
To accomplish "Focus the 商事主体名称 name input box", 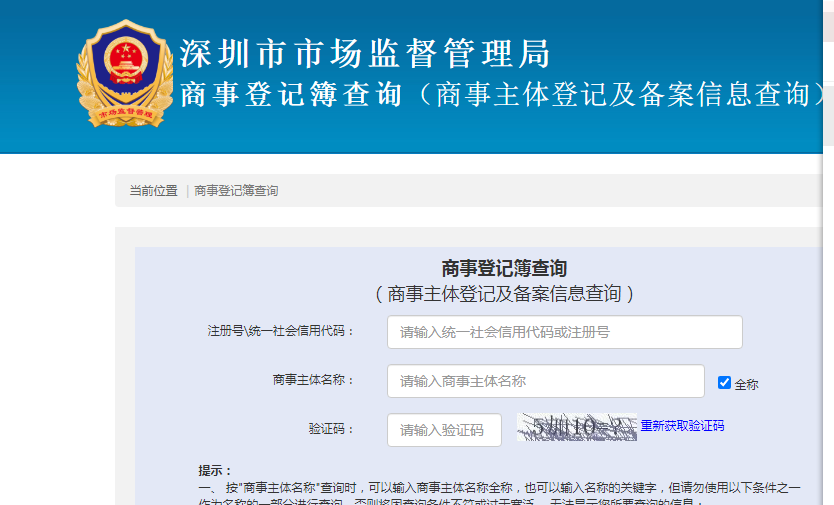I will click(545, 381).
